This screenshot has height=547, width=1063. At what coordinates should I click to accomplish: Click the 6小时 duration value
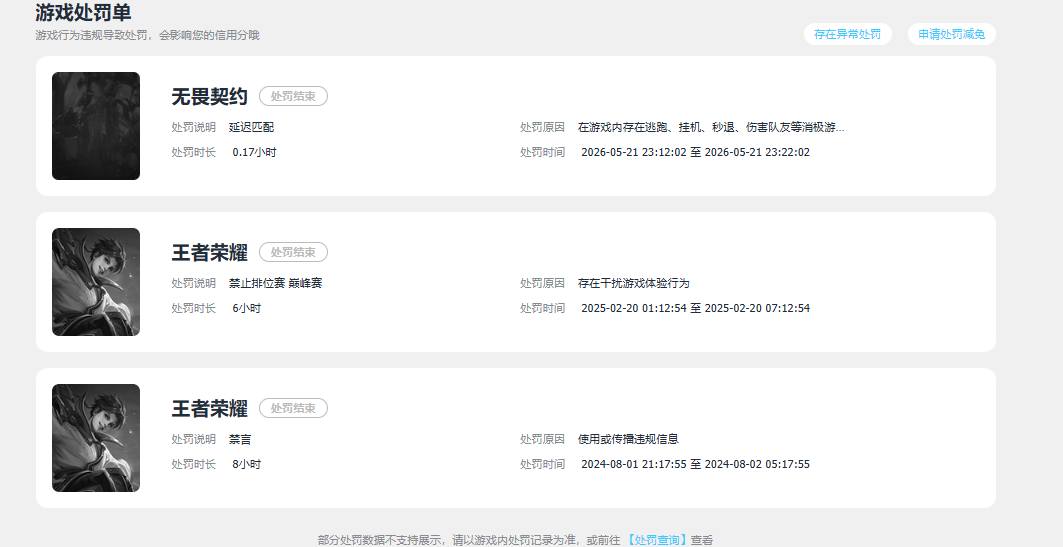247,308
